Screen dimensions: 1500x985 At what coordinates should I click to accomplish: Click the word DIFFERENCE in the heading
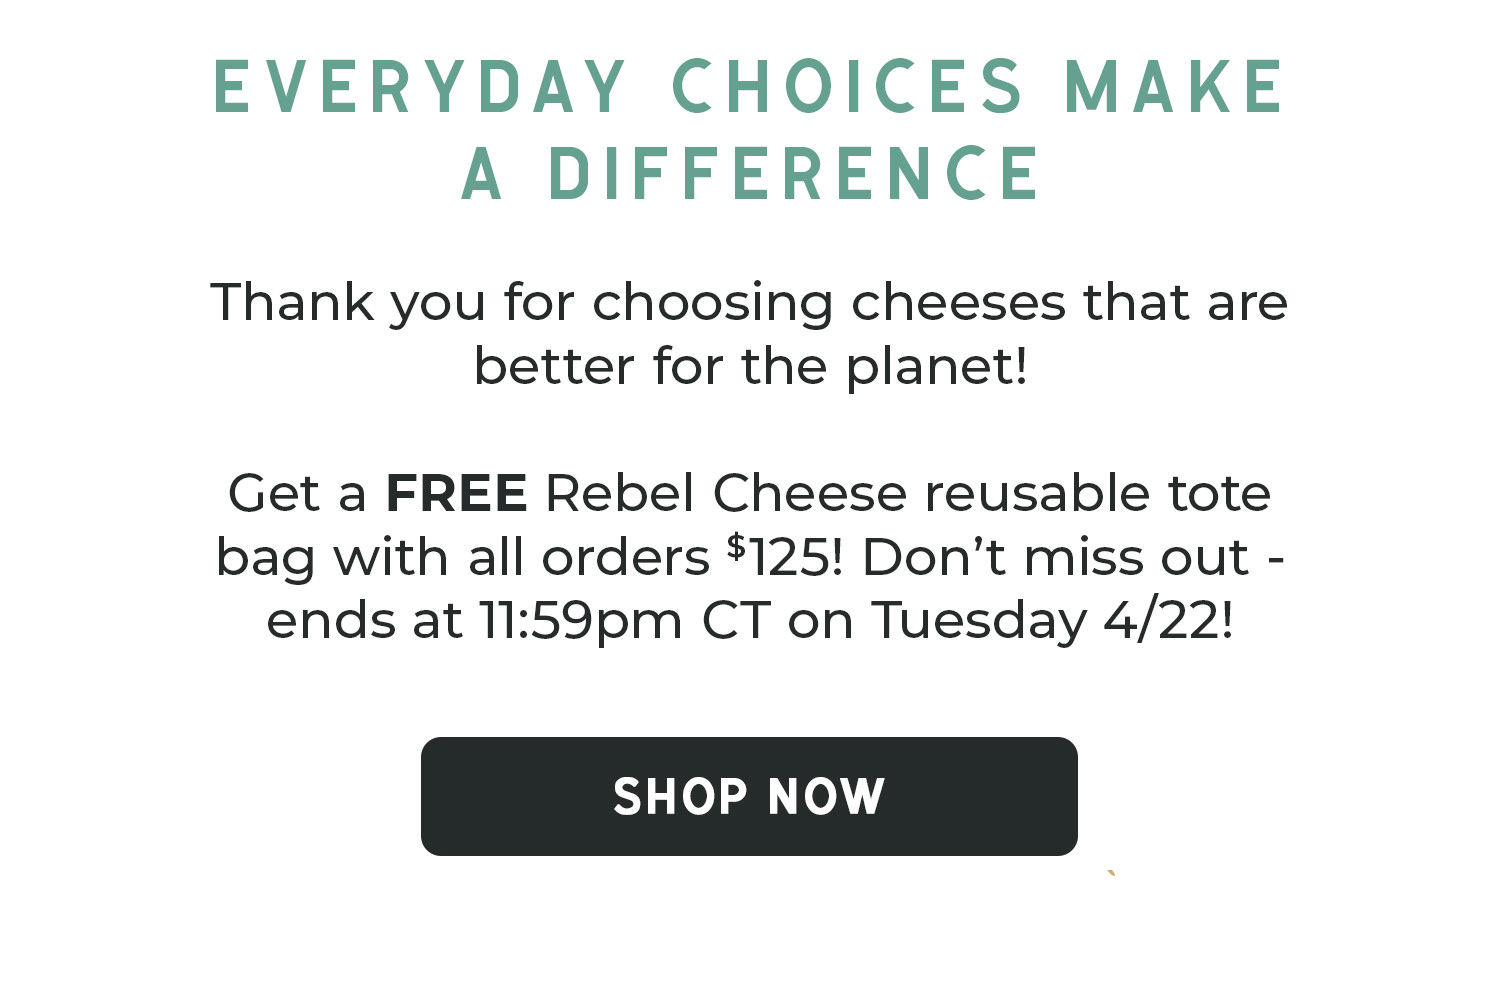[795, 174]
